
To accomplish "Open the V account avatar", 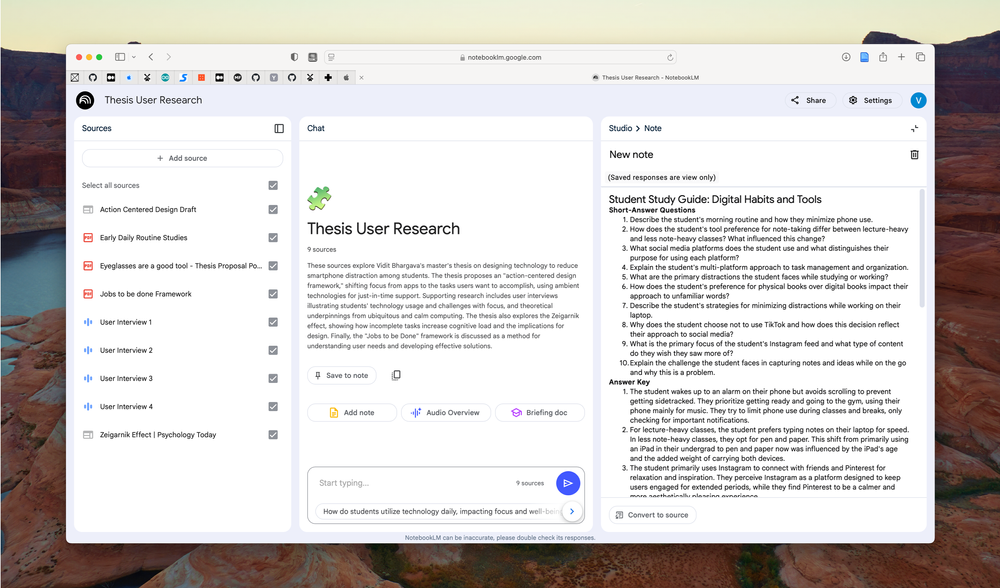I will (918, 100).
